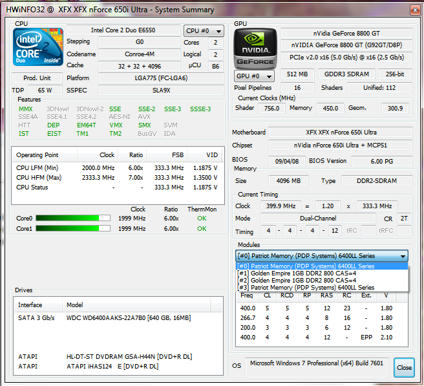Click the Model column header in Drives

pyautogui.click(x=136, y=305)
